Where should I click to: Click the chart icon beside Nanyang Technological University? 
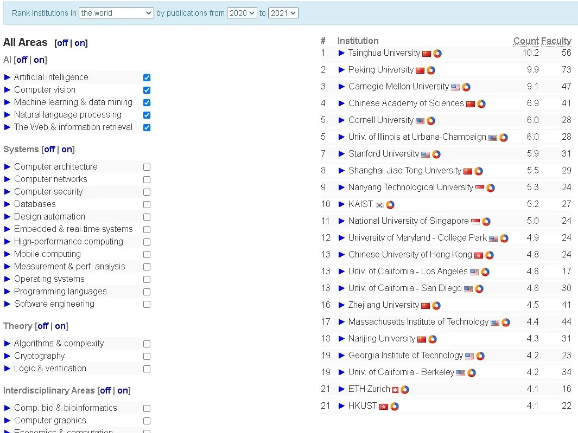click(x=490, y=188)
